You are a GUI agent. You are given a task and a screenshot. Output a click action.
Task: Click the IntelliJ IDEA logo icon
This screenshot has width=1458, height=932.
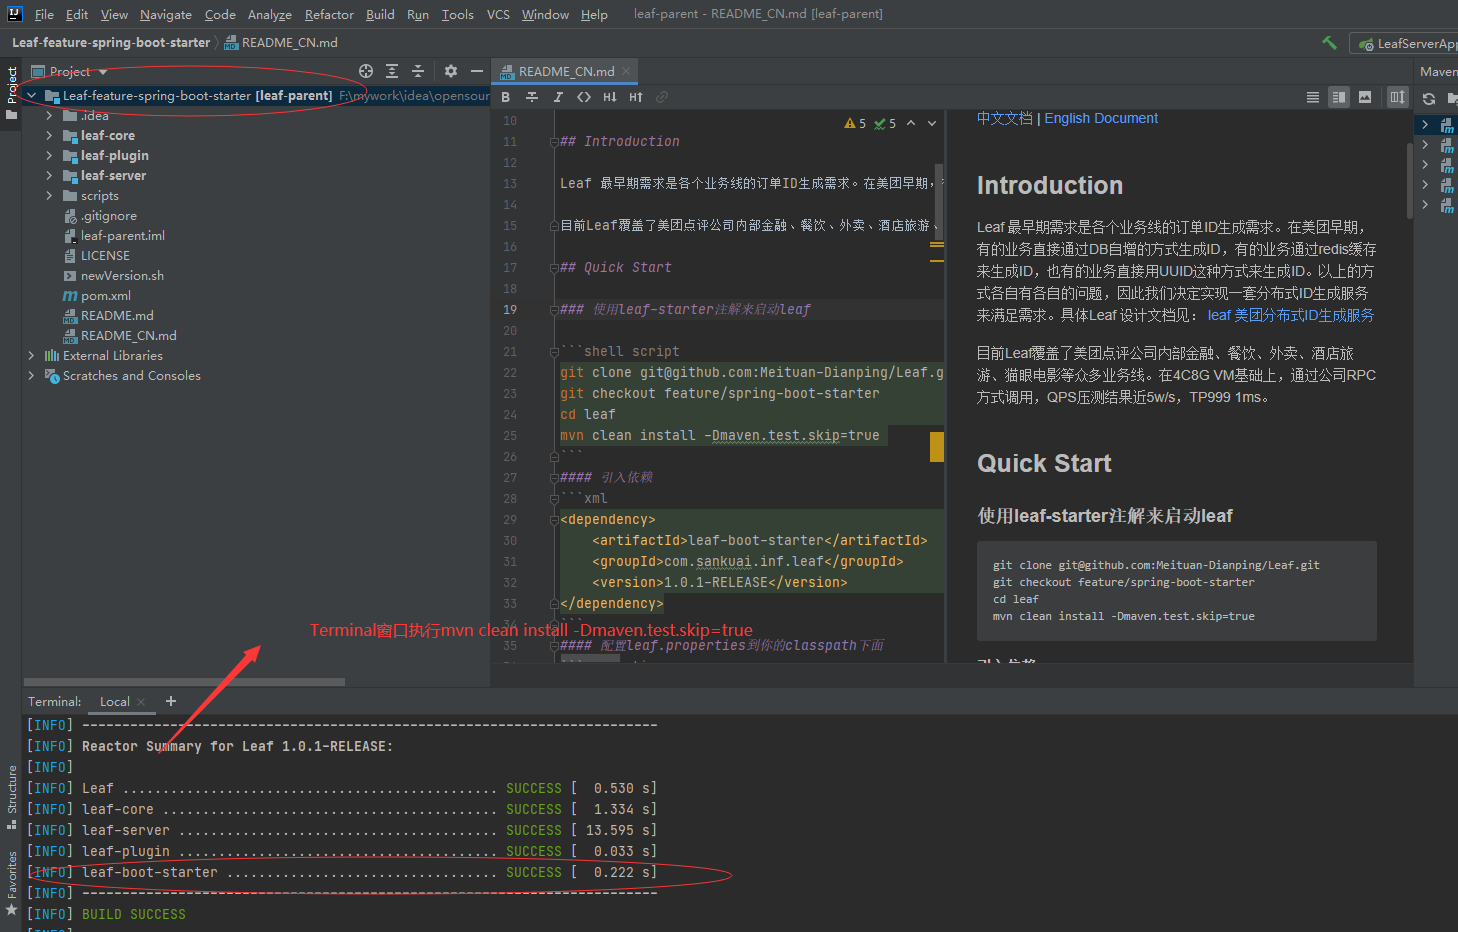[x=14, y=14]
